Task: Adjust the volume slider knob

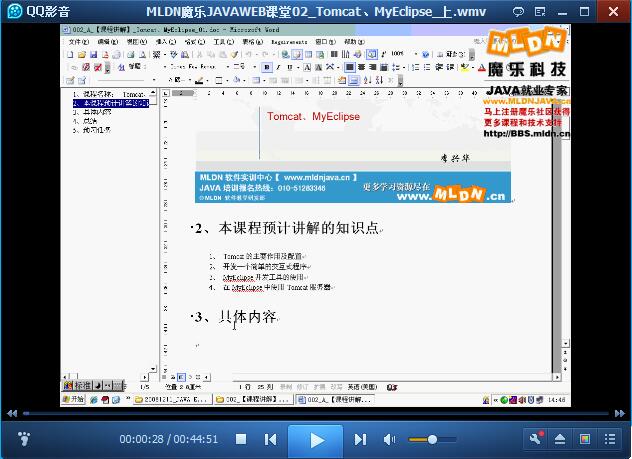Action: coord(432,439)
